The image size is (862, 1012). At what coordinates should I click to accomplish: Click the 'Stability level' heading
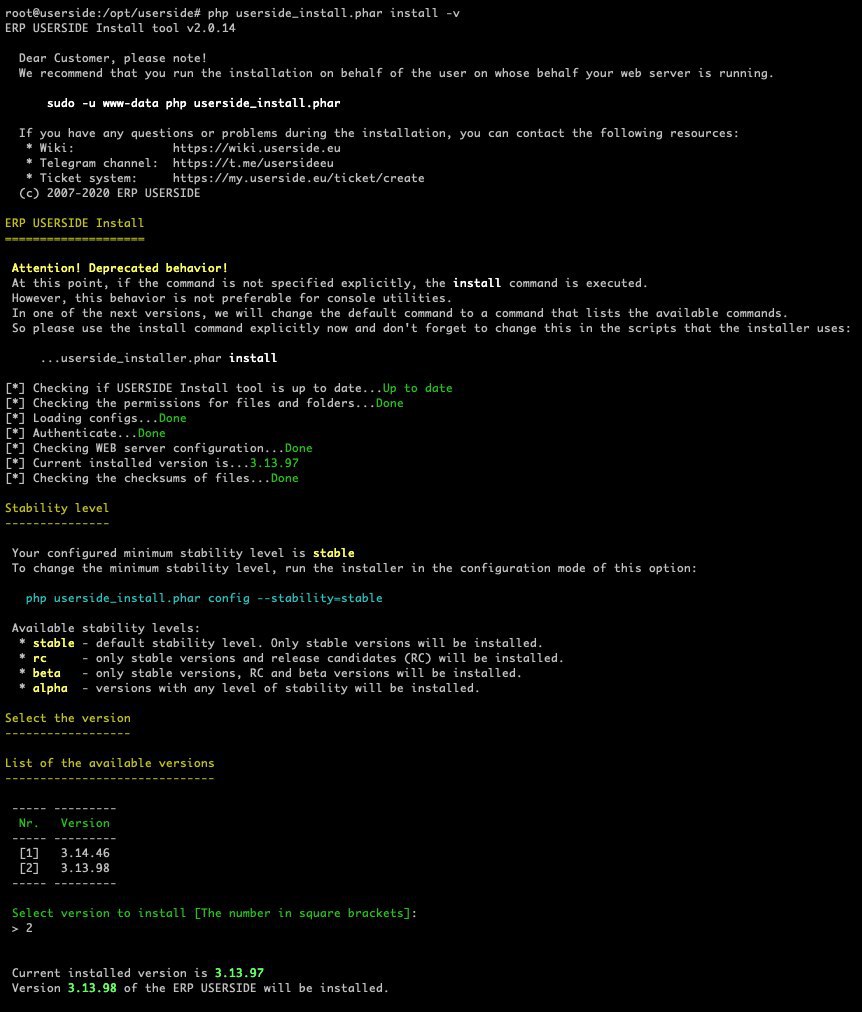point(57,508)
